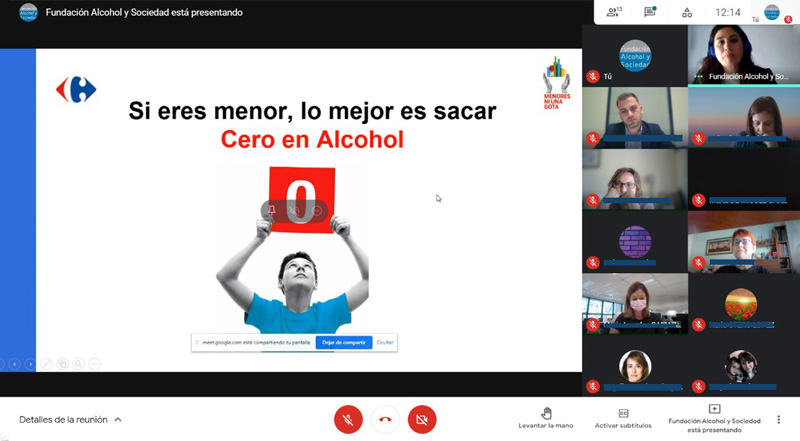
Task: Open the activities shapes icon
Action: pyautogui.click(x=687, y=12)
